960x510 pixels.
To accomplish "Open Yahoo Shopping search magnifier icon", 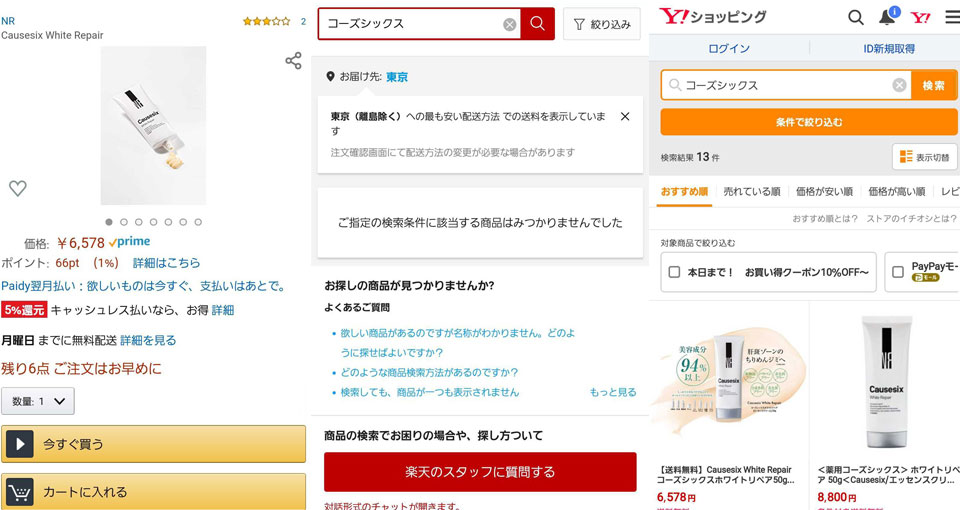I will (856, 17).
